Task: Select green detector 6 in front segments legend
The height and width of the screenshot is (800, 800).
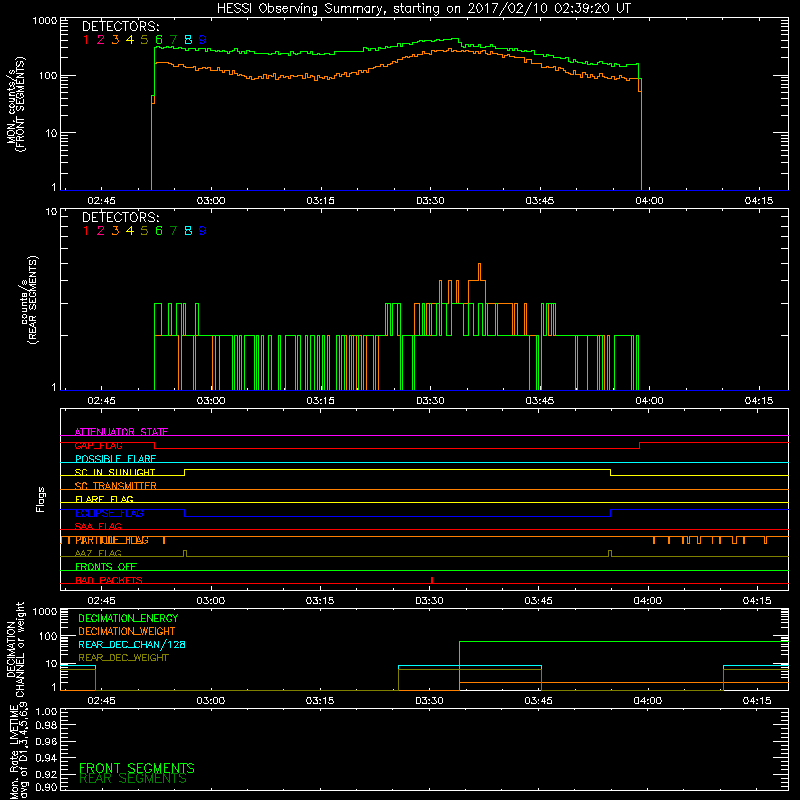Action: [x=159, y=40]
